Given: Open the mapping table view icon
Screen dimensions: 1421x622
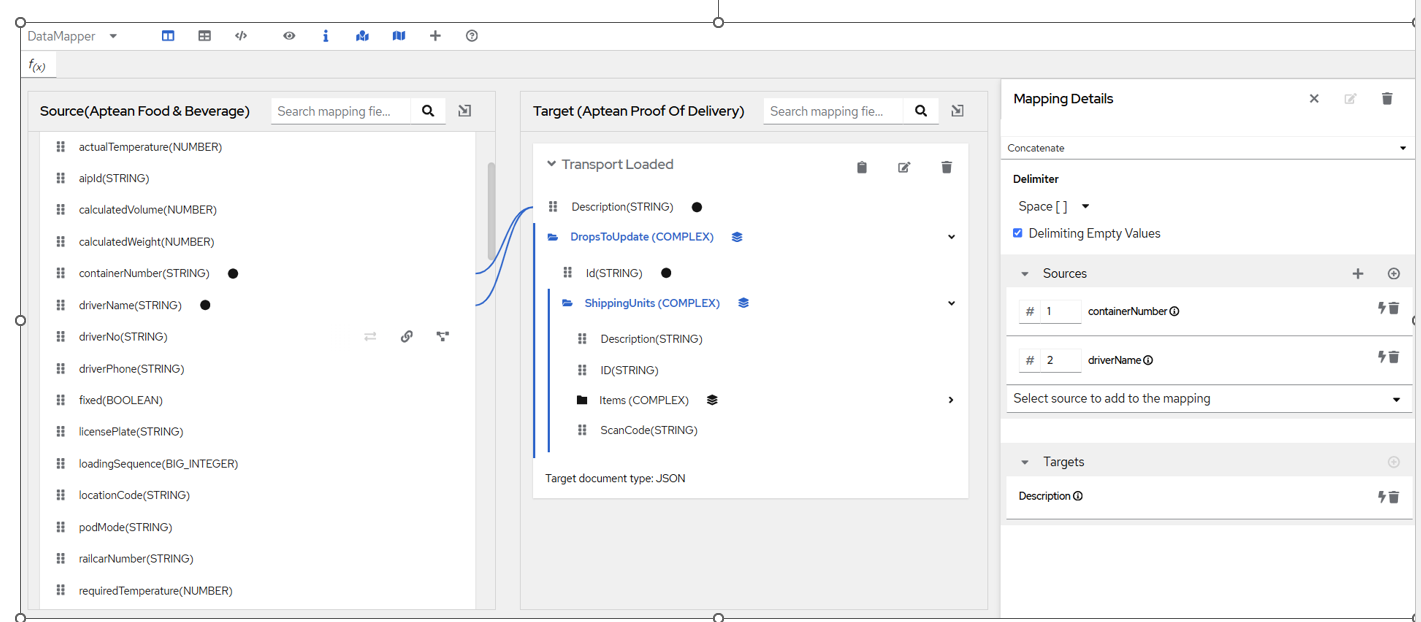Looking at the screenshot, I should coord(205,36).
